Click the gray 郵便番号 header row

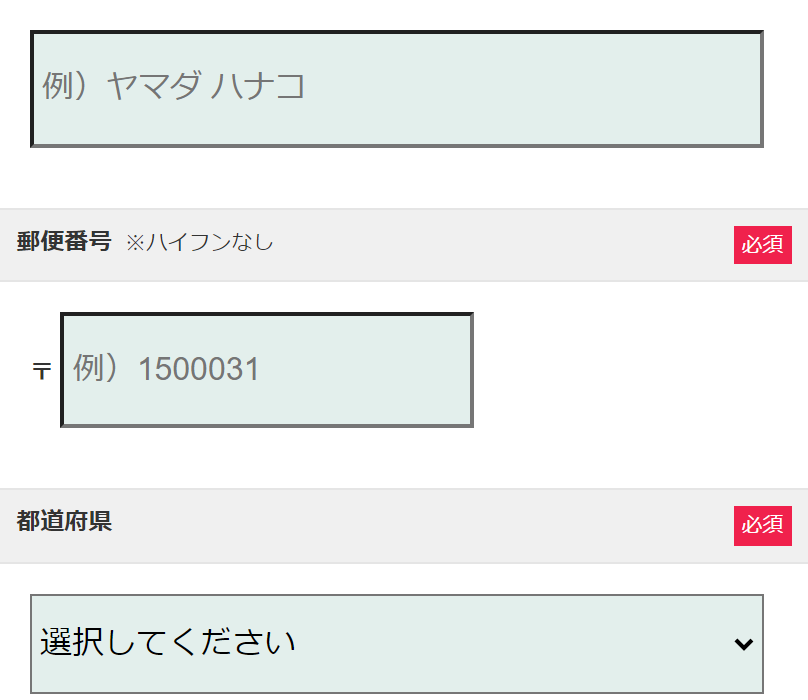coord(400,243)
